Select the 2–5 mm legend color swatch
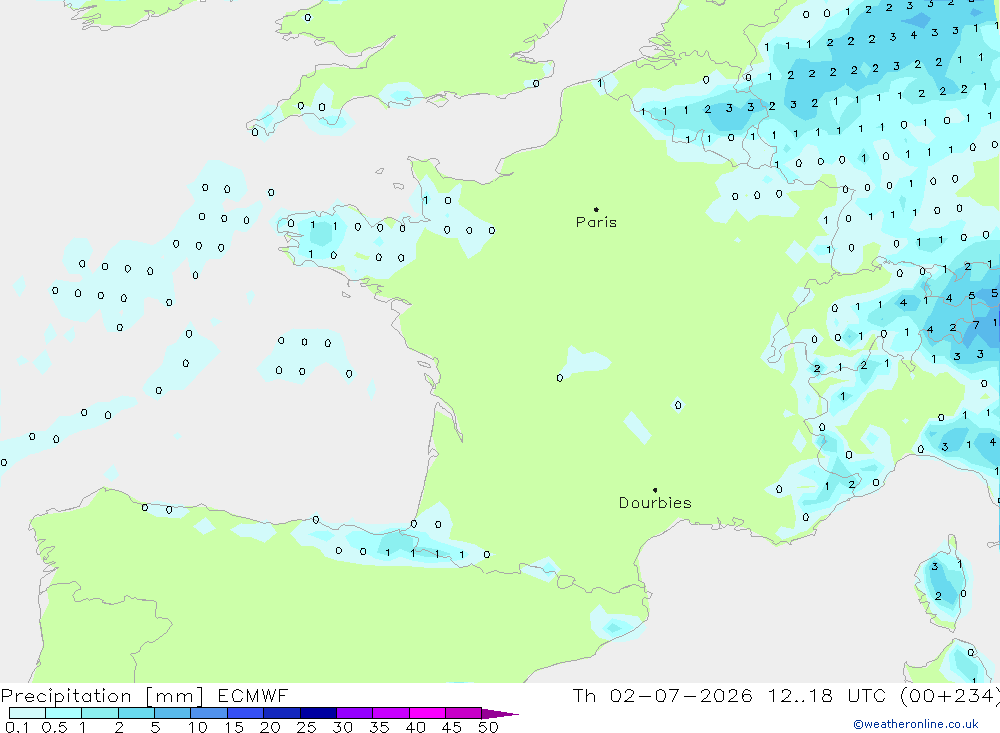The image size is (1000, 733). point(136,713)
